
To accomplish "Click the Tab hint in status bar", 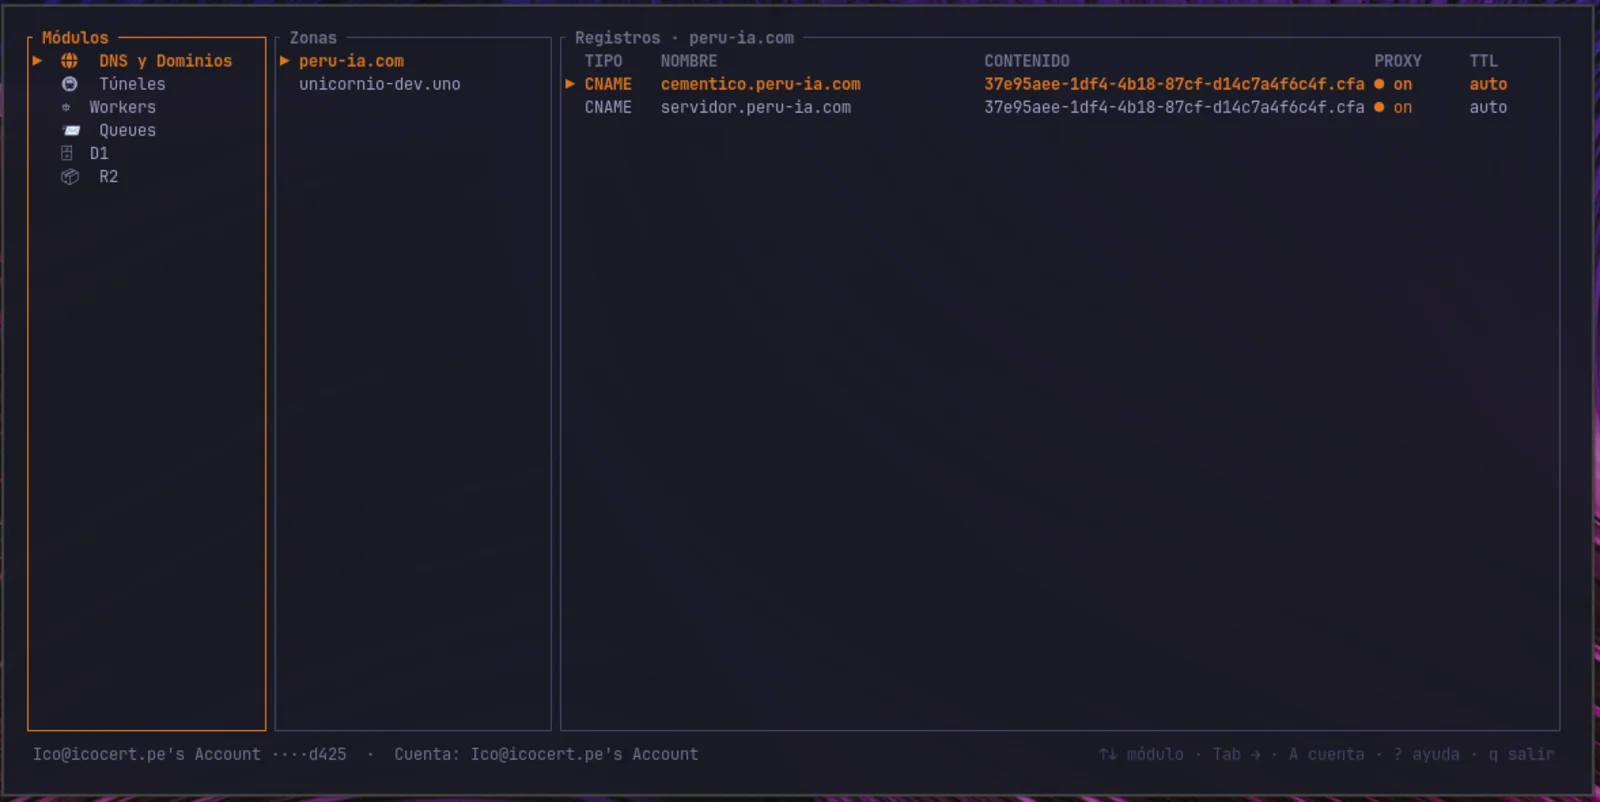I will click(x=1236, y=754).
